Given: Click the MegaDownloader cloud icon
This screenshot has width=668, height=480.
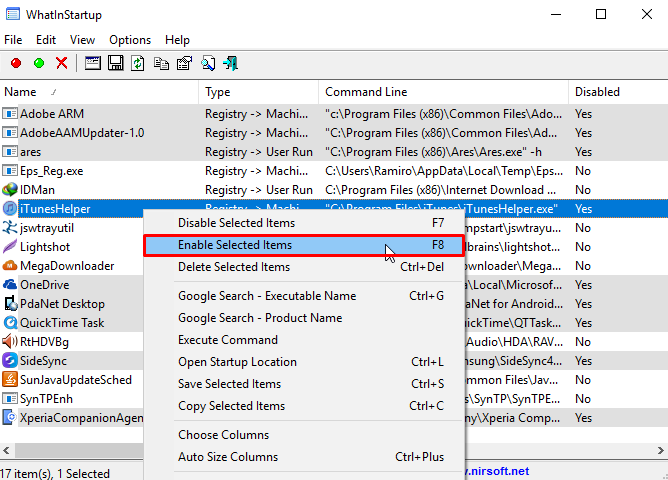Looking at the screenshot, I should click(x=10, y=266).
